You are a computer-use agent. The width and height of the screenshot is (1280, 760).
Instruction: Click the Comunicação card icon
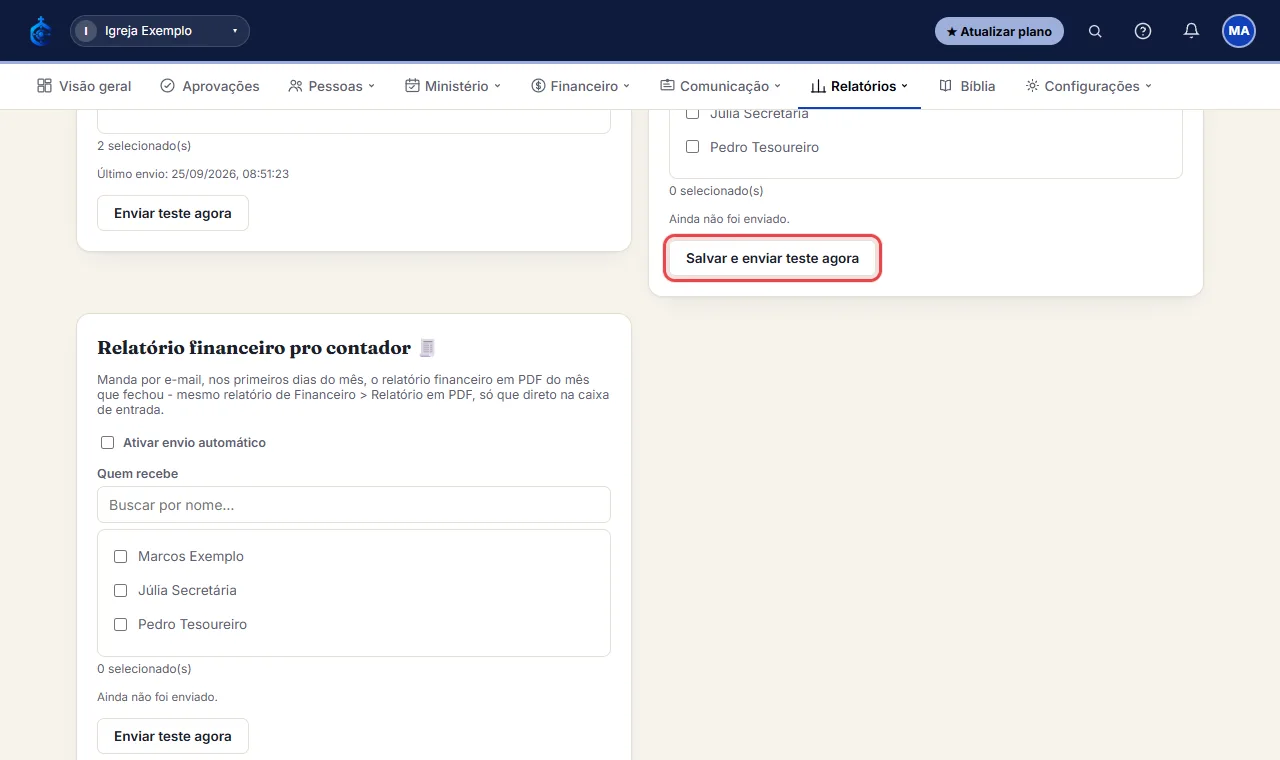(x=667, y=86)
